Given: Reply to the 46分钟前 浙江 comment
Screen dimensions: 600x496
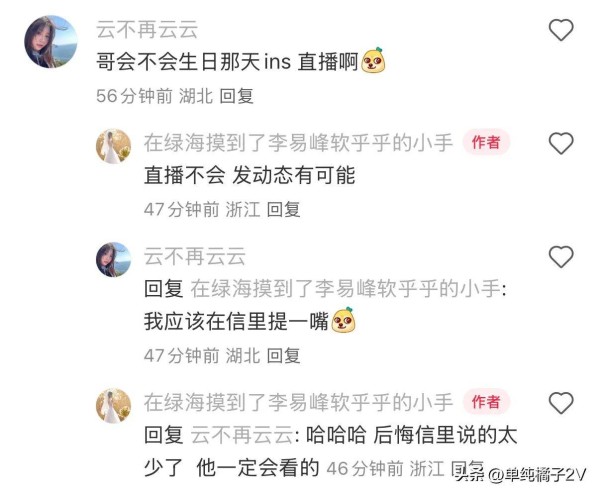Looking at the screenshot, I should 468,468.
